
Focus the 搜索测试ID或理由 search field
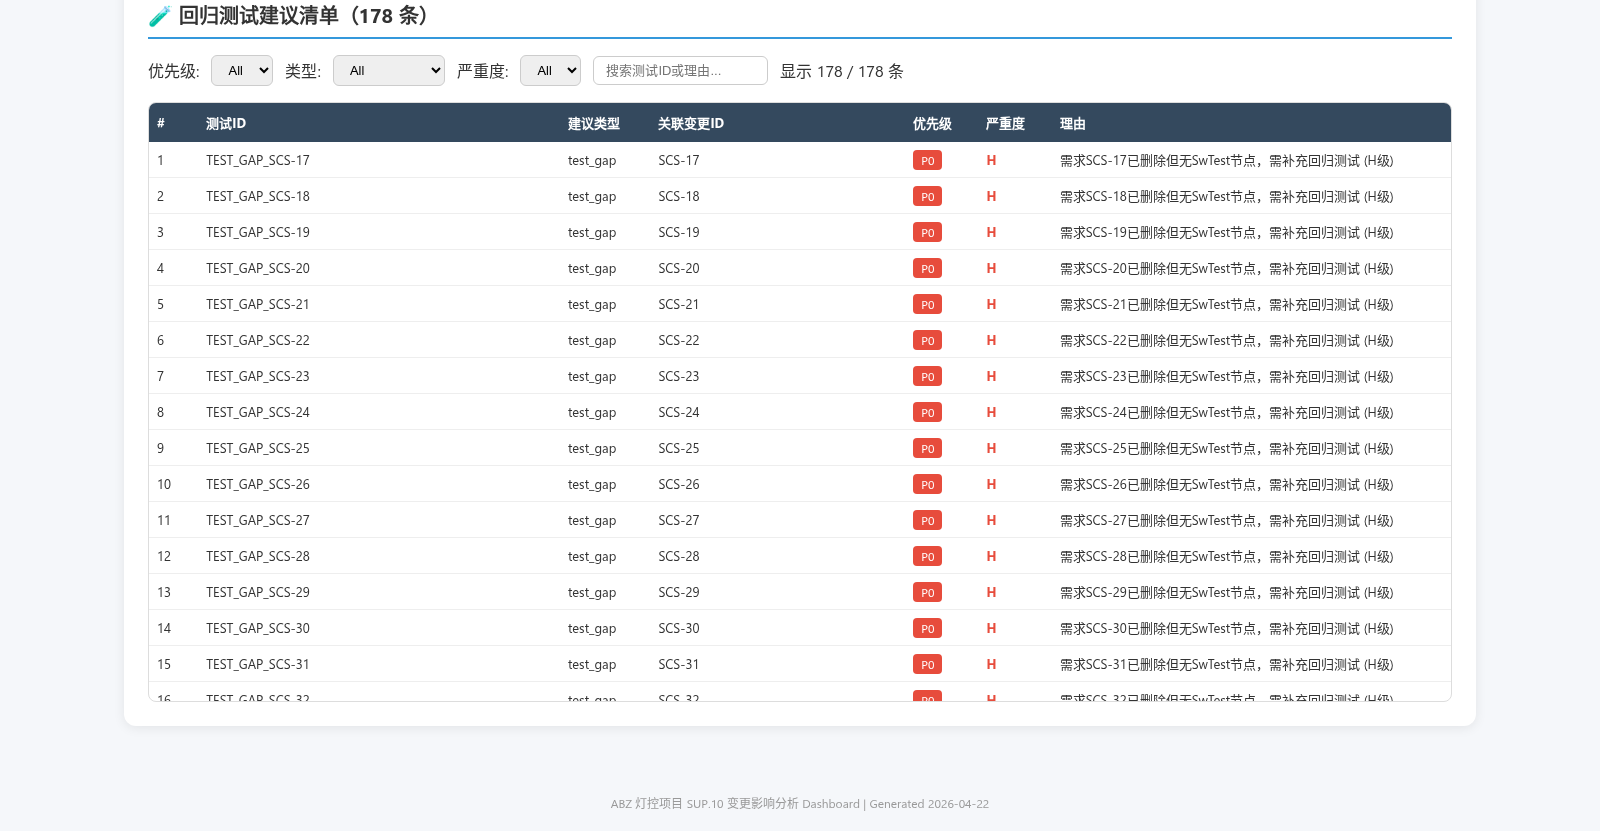(680, 70)
